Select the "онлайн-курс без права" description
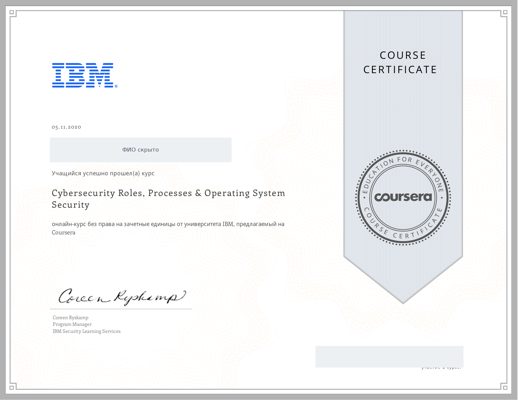This screenshot has height=400, width=518. [168, 228]
